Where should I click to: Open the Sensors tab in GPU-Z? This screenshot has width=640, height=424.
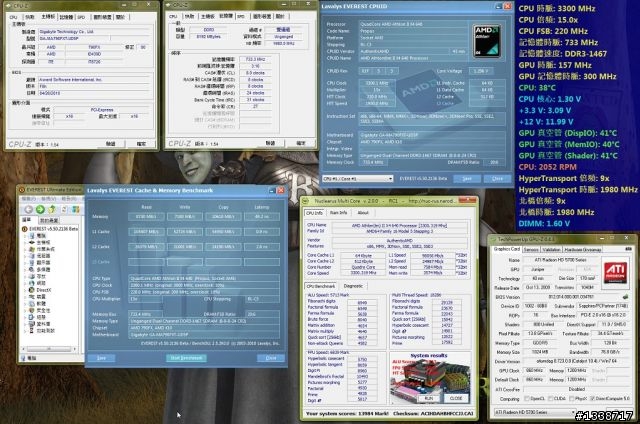pyautogui.click(x=531, y=249)
